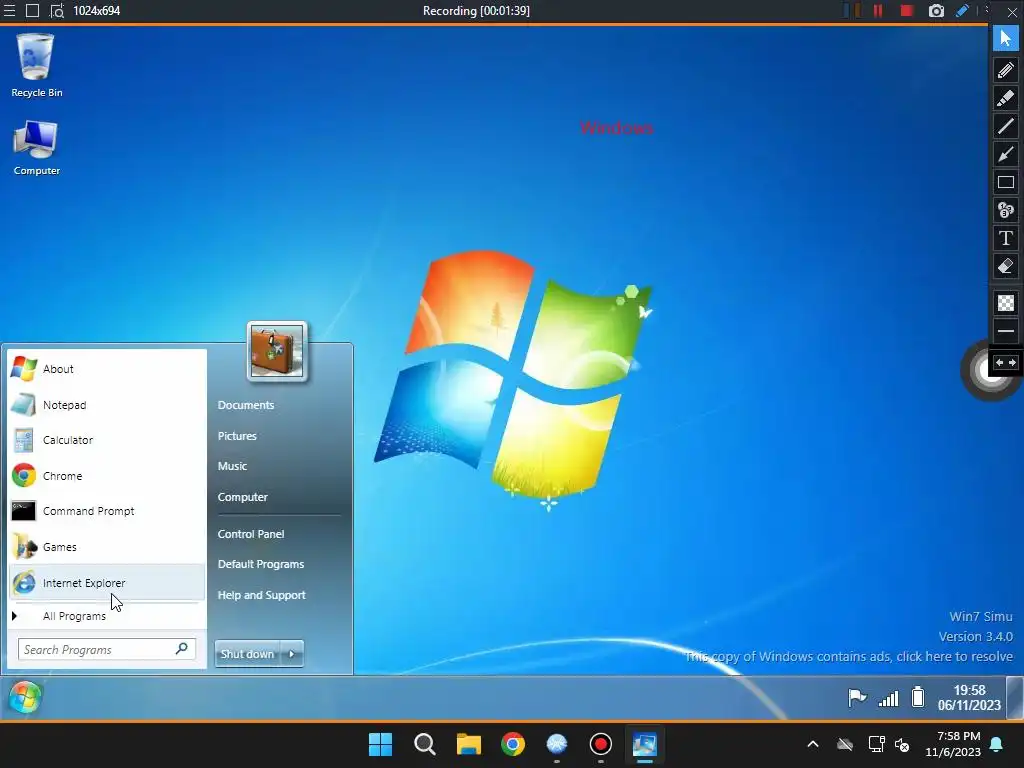Launch Internet Explorer from Start menu

107,583
